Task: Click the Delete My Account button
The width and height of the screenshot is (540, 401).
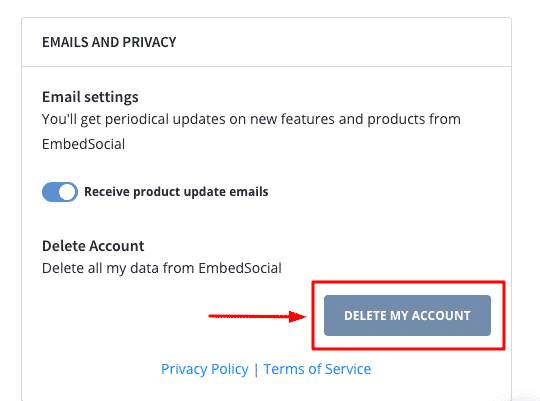Action: (407, 316)
